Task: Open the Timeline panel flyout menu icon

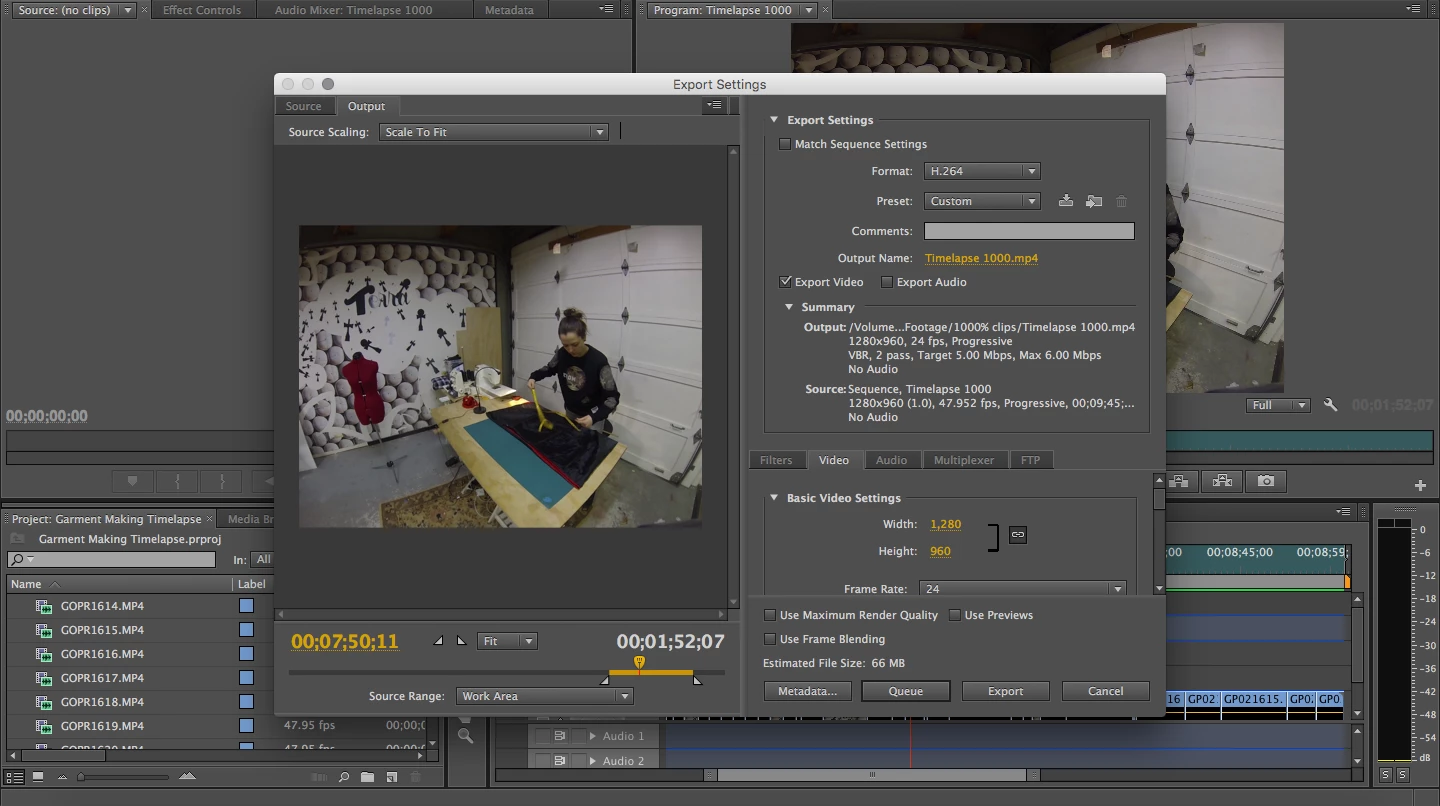Action: [1344, 511]
